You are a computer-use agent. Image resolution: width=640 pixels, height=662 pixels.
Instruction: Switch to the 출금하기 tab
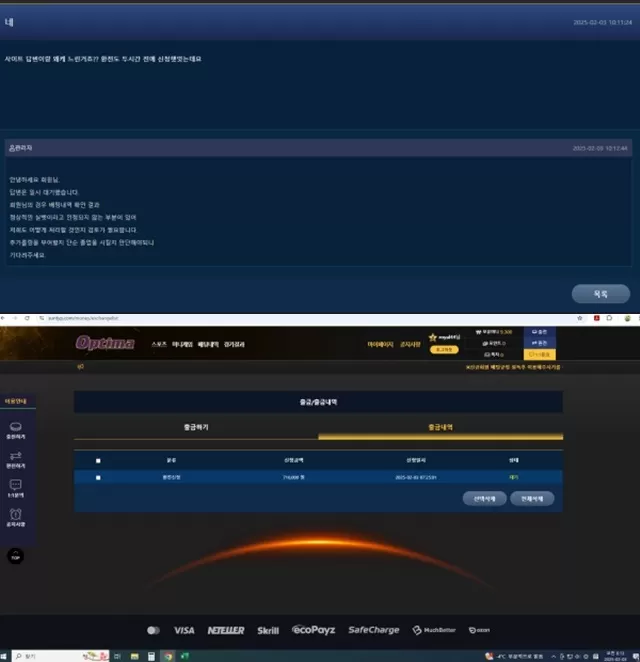(x=195, y=427)
